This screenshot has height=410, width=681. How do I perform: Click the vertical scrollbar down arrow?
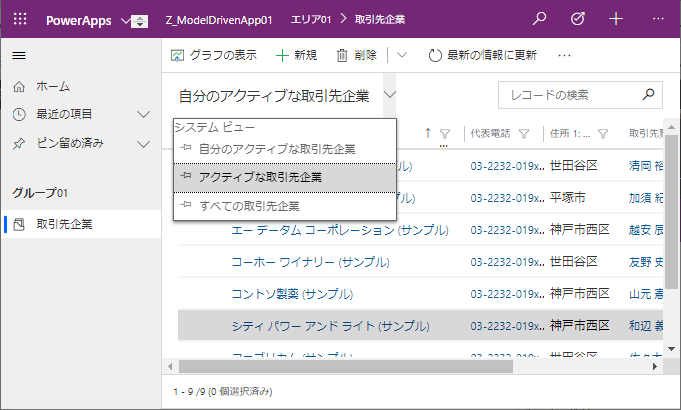tap(671, 349)
